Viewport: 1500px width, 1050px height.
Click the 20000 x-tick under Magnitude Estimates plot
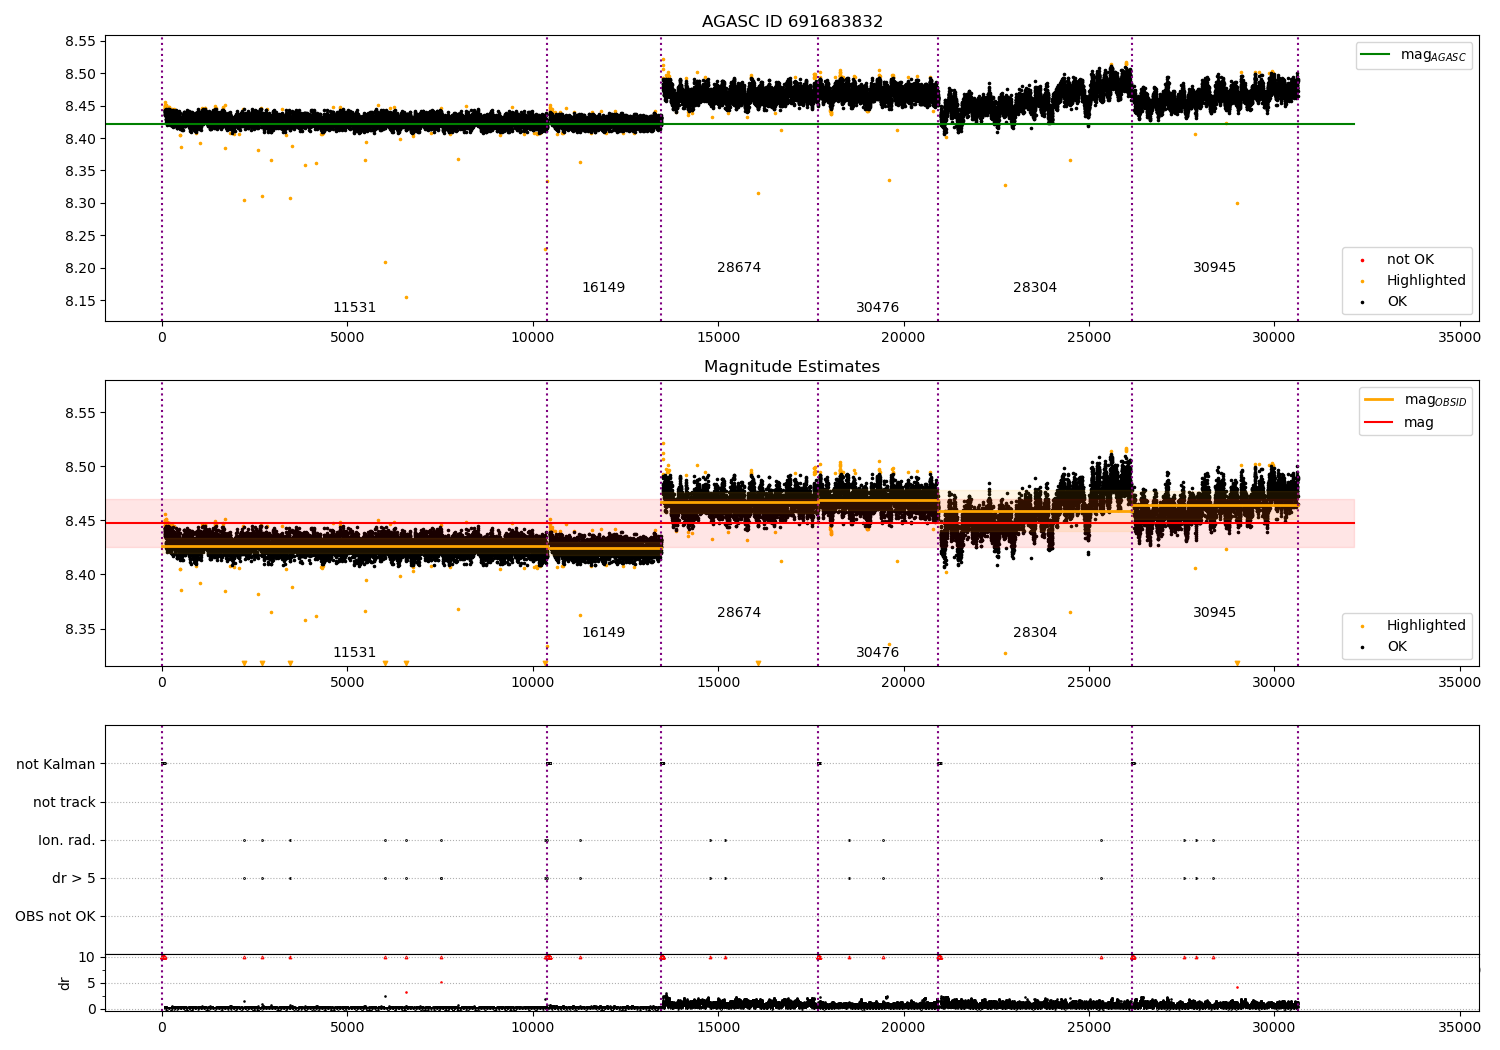click(x=903, y=682)
